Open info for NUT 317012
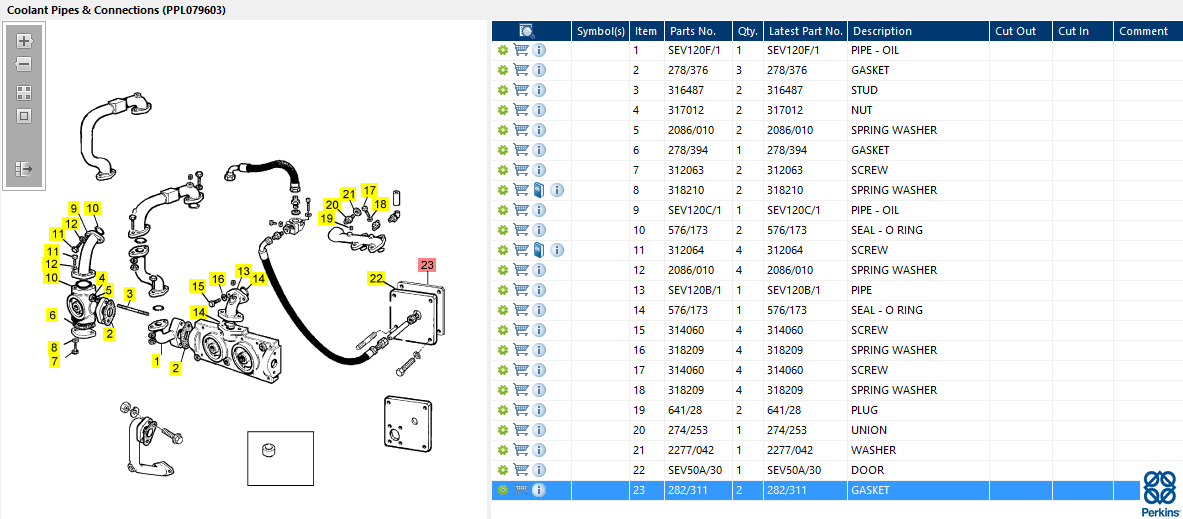This screenshot has height=519, width=1183. (x=539, y=110)
